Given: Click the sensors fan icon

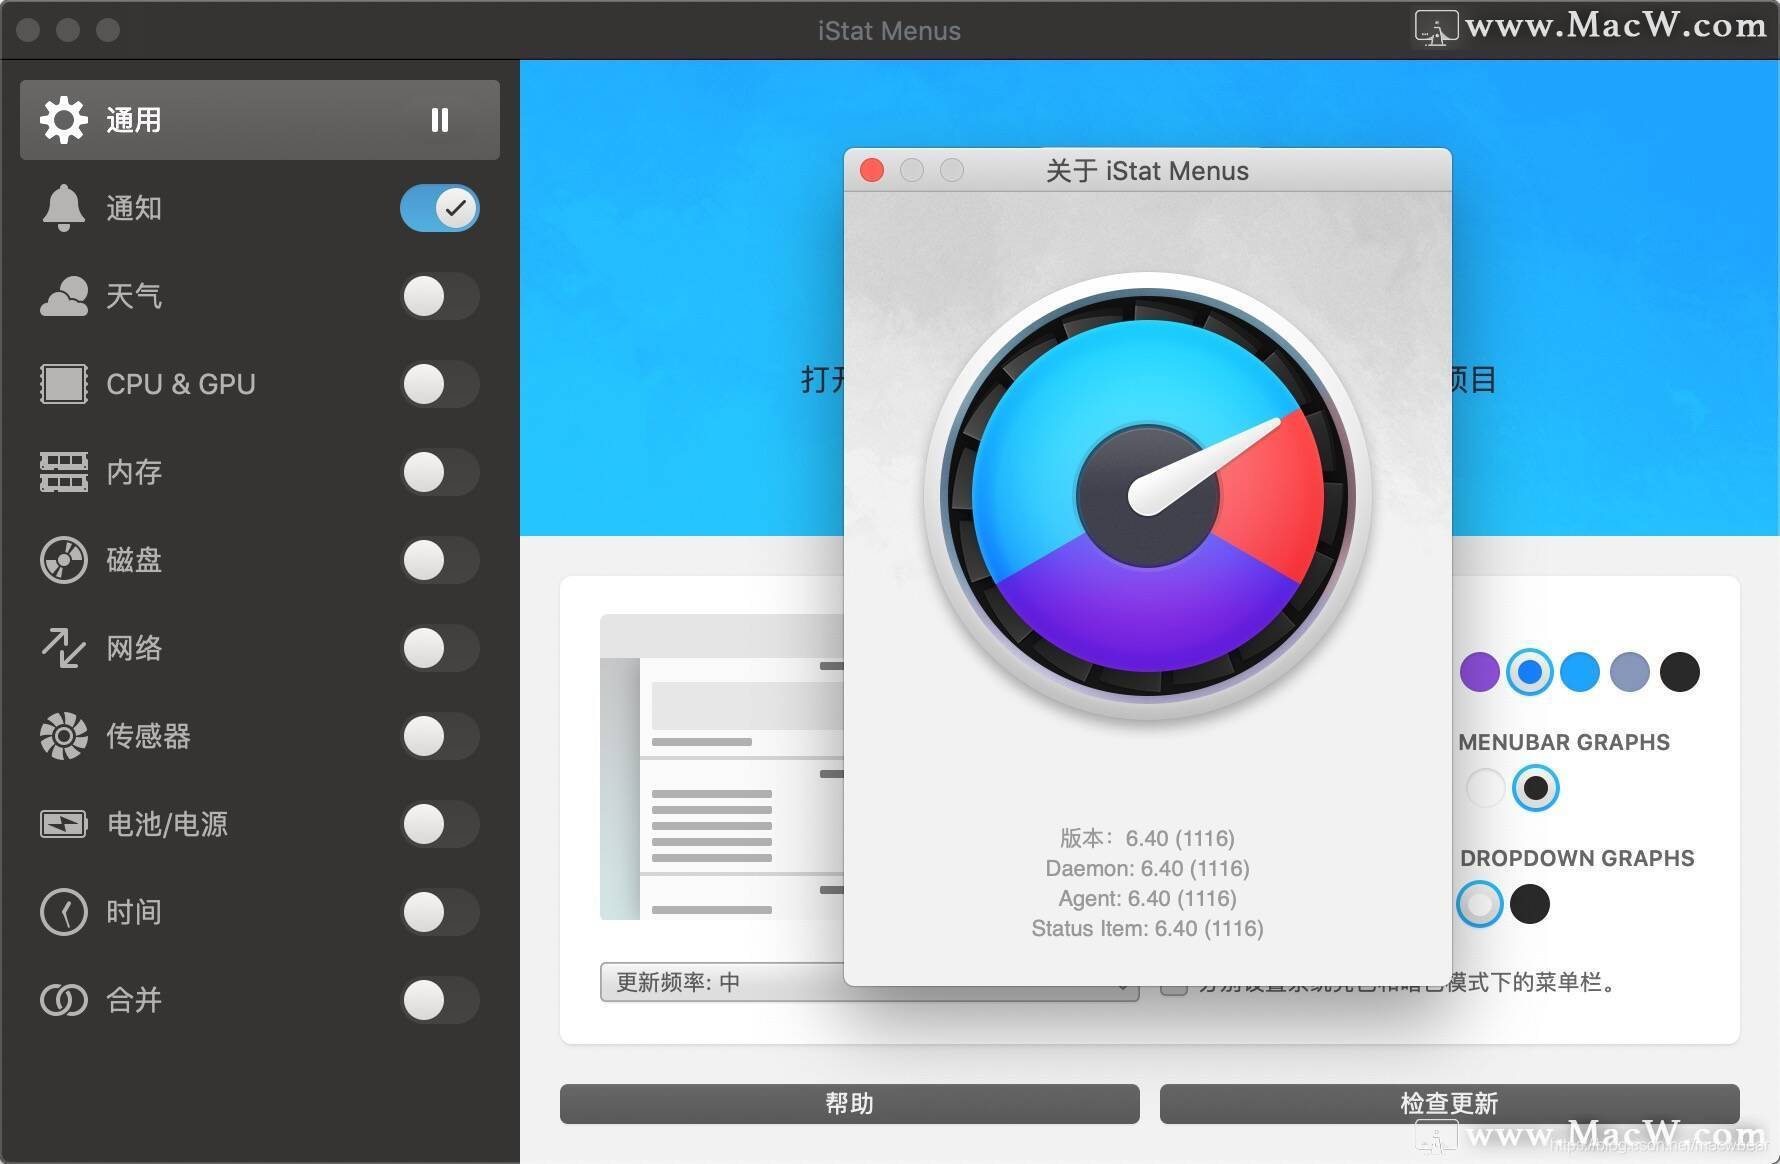Looking at the screenshot, I should (x=64, y=736).
